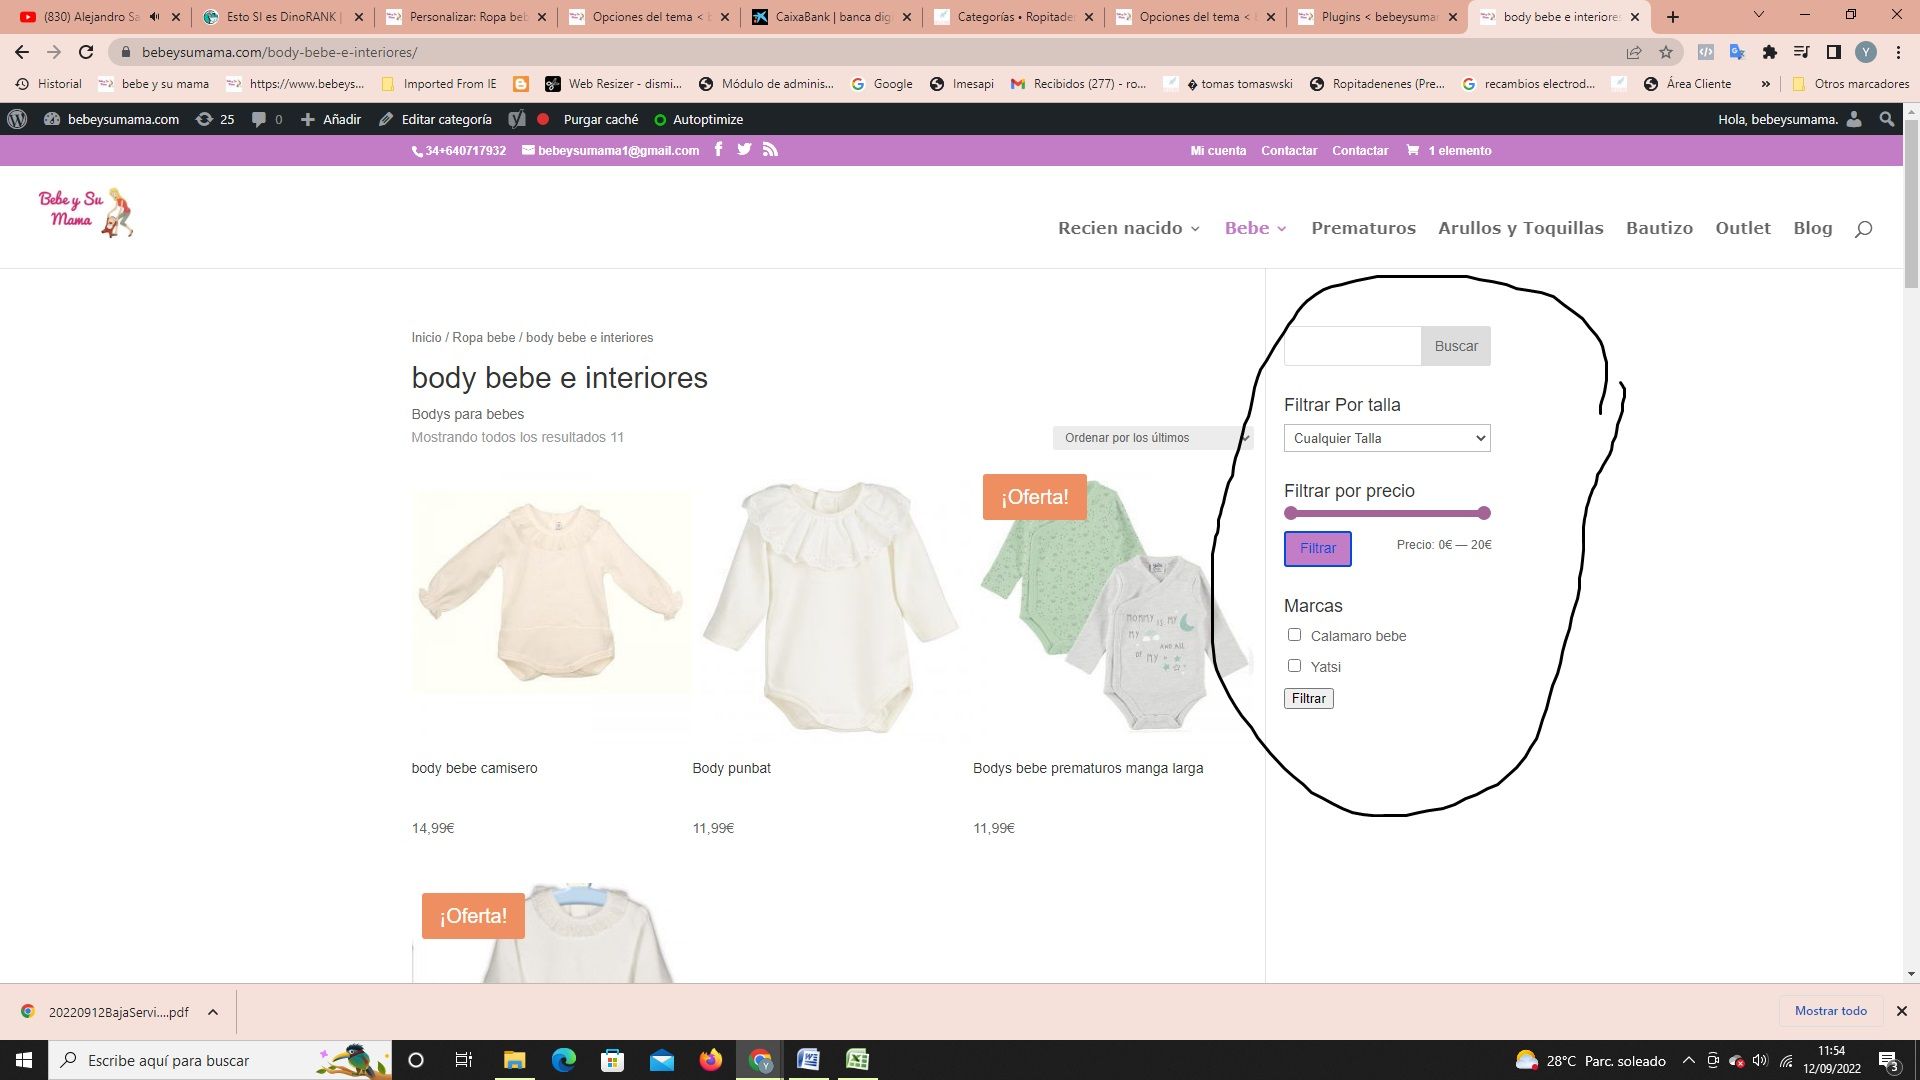Launch File Explorer from taskbar

pos(514,1060)
